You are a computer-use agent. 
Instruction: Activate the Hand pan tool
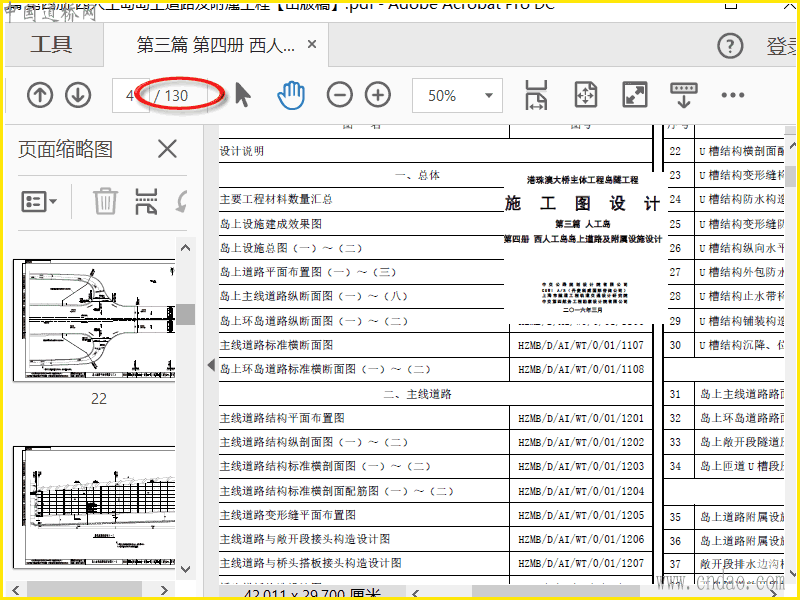tap(291, 95)
